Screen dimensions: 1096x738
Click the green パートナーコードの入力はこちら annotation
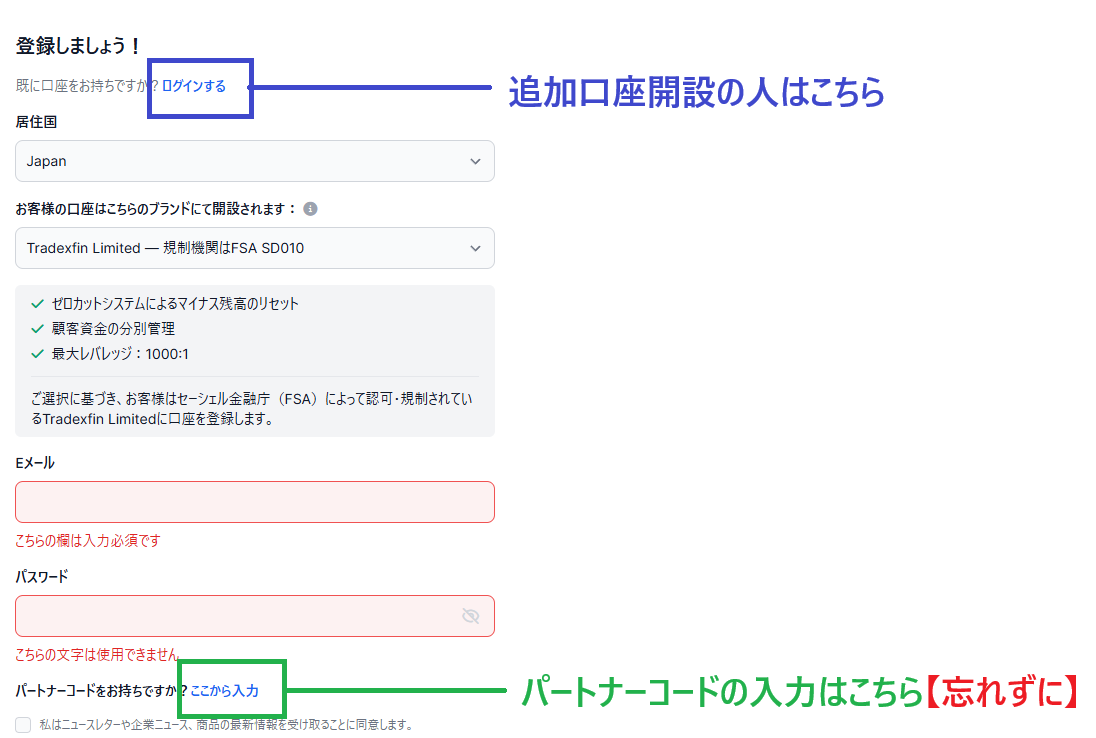[721, 692]
